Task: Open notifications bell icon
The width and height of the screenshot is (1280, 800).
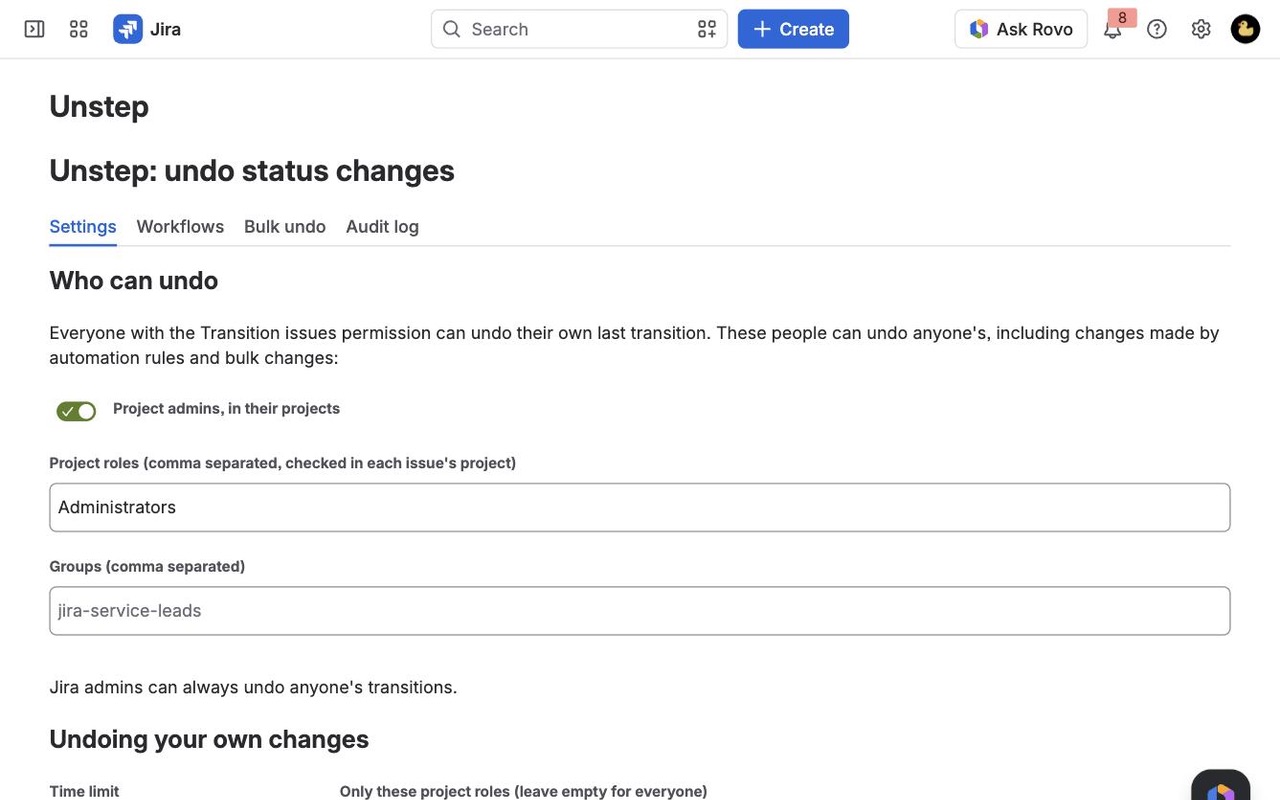Action: pyautogui.click(x=1113, y=29)
